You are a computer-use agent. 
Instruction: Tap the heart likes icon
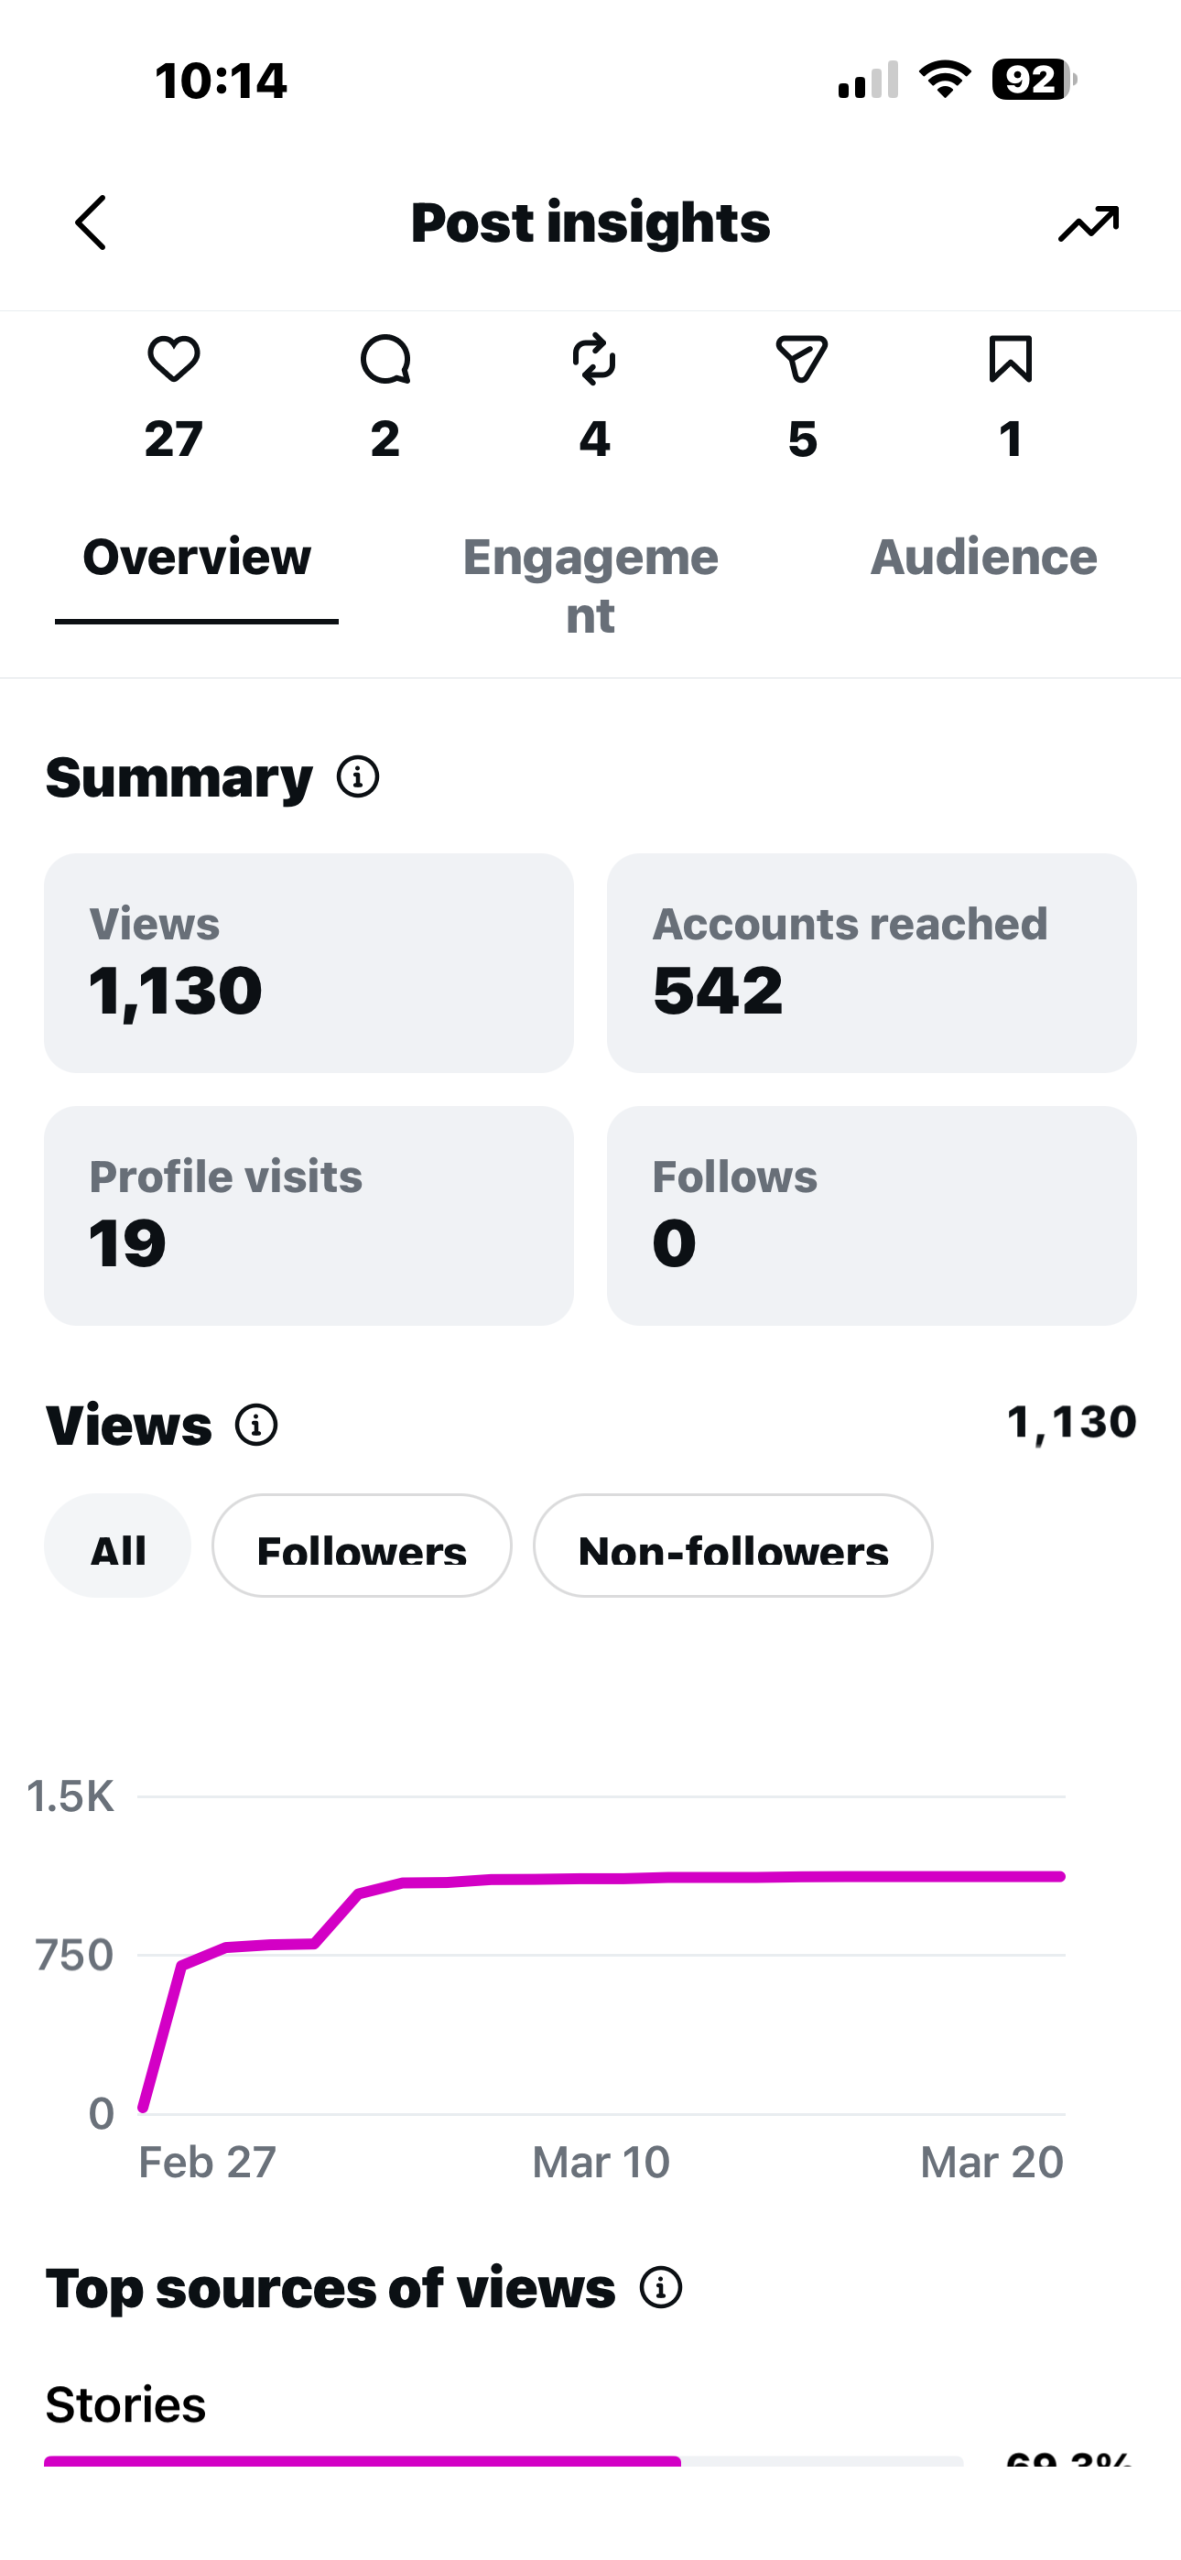[174, 359]
